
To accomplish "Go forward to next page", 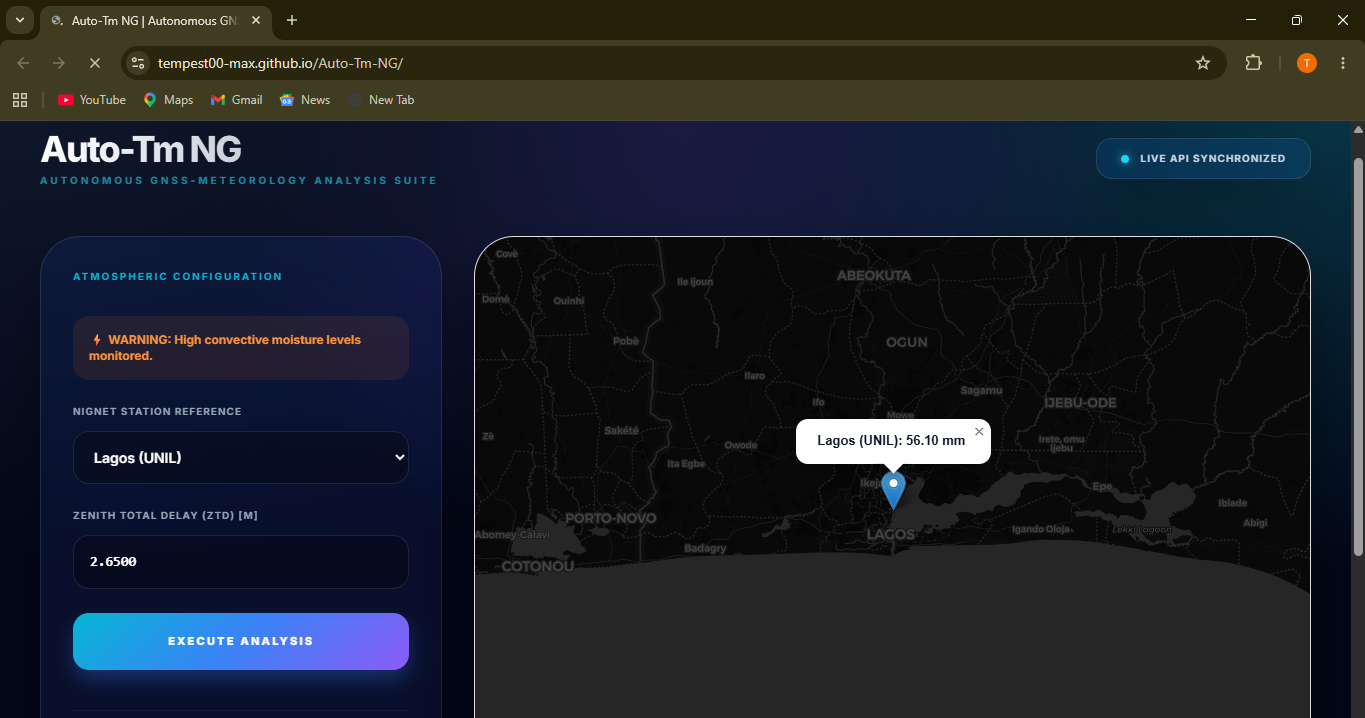I will (59, 63).
